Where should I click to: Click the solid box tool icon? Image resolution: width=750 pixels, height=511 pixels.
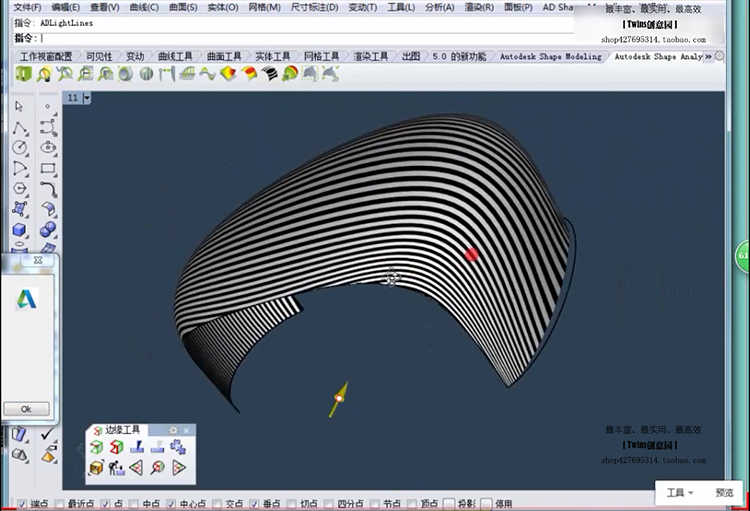19,230
